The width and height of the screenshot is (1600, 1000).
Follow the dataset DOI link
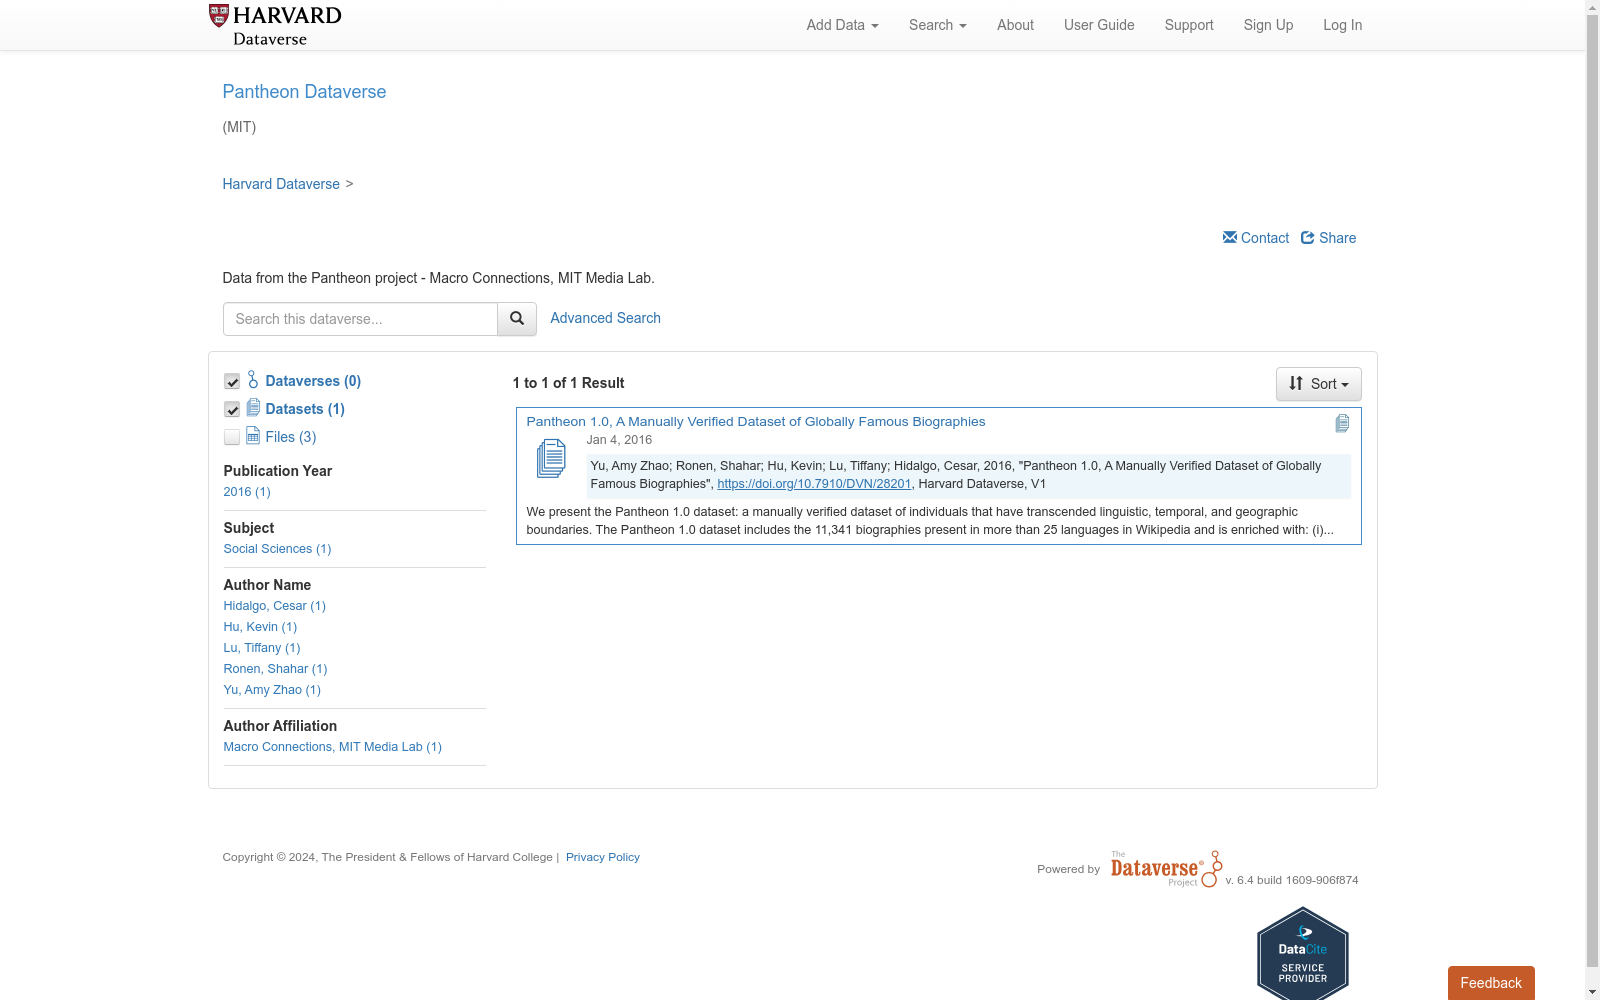[x=814, y=484]
